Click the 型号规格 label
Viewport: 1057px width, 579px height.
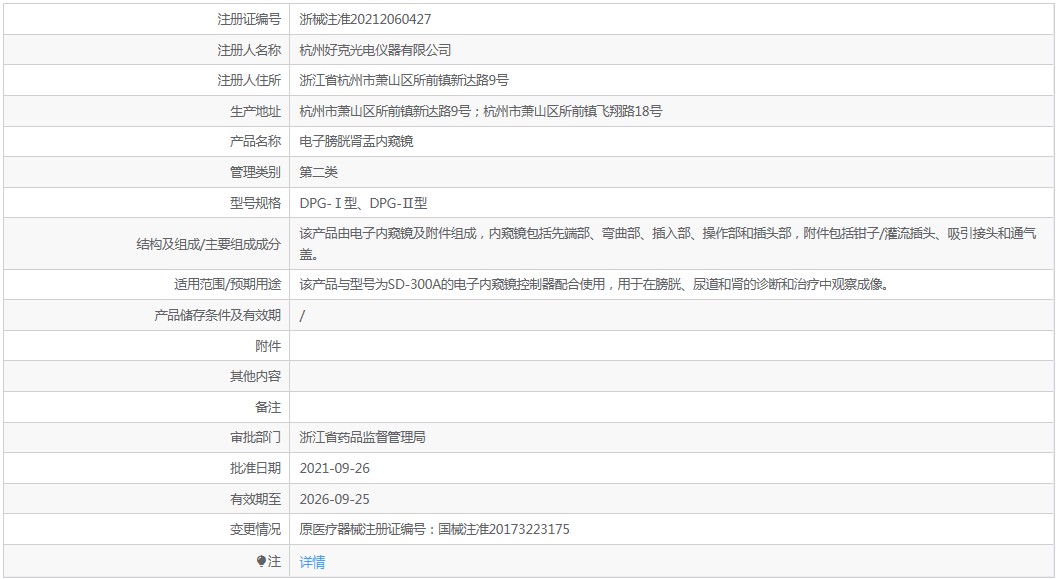255,203
